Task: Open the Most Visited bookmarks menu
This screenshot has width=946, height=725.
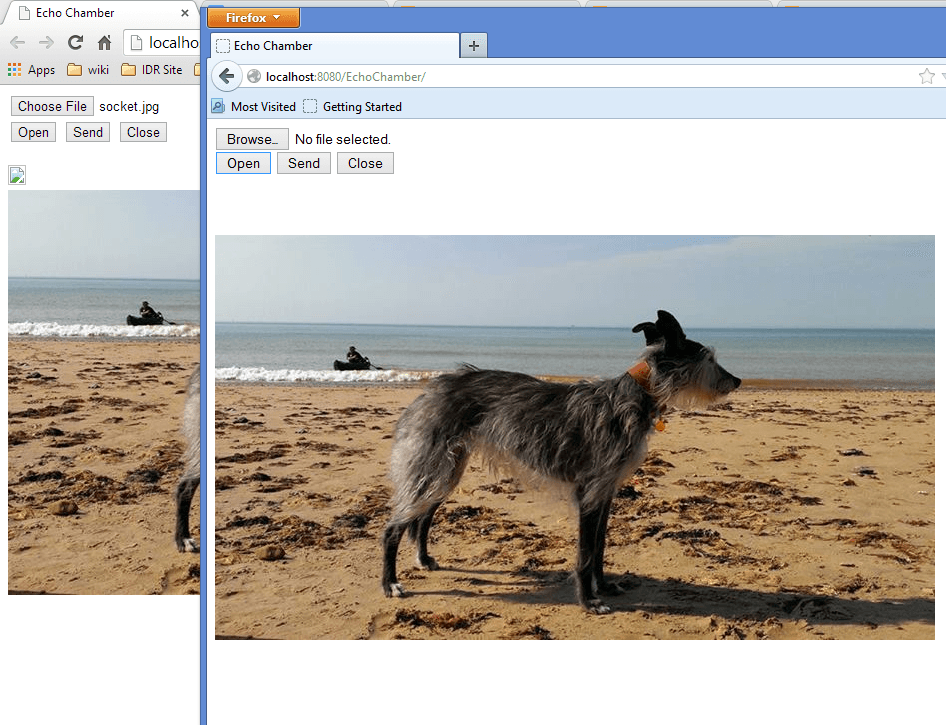Action: coord(254,107)
